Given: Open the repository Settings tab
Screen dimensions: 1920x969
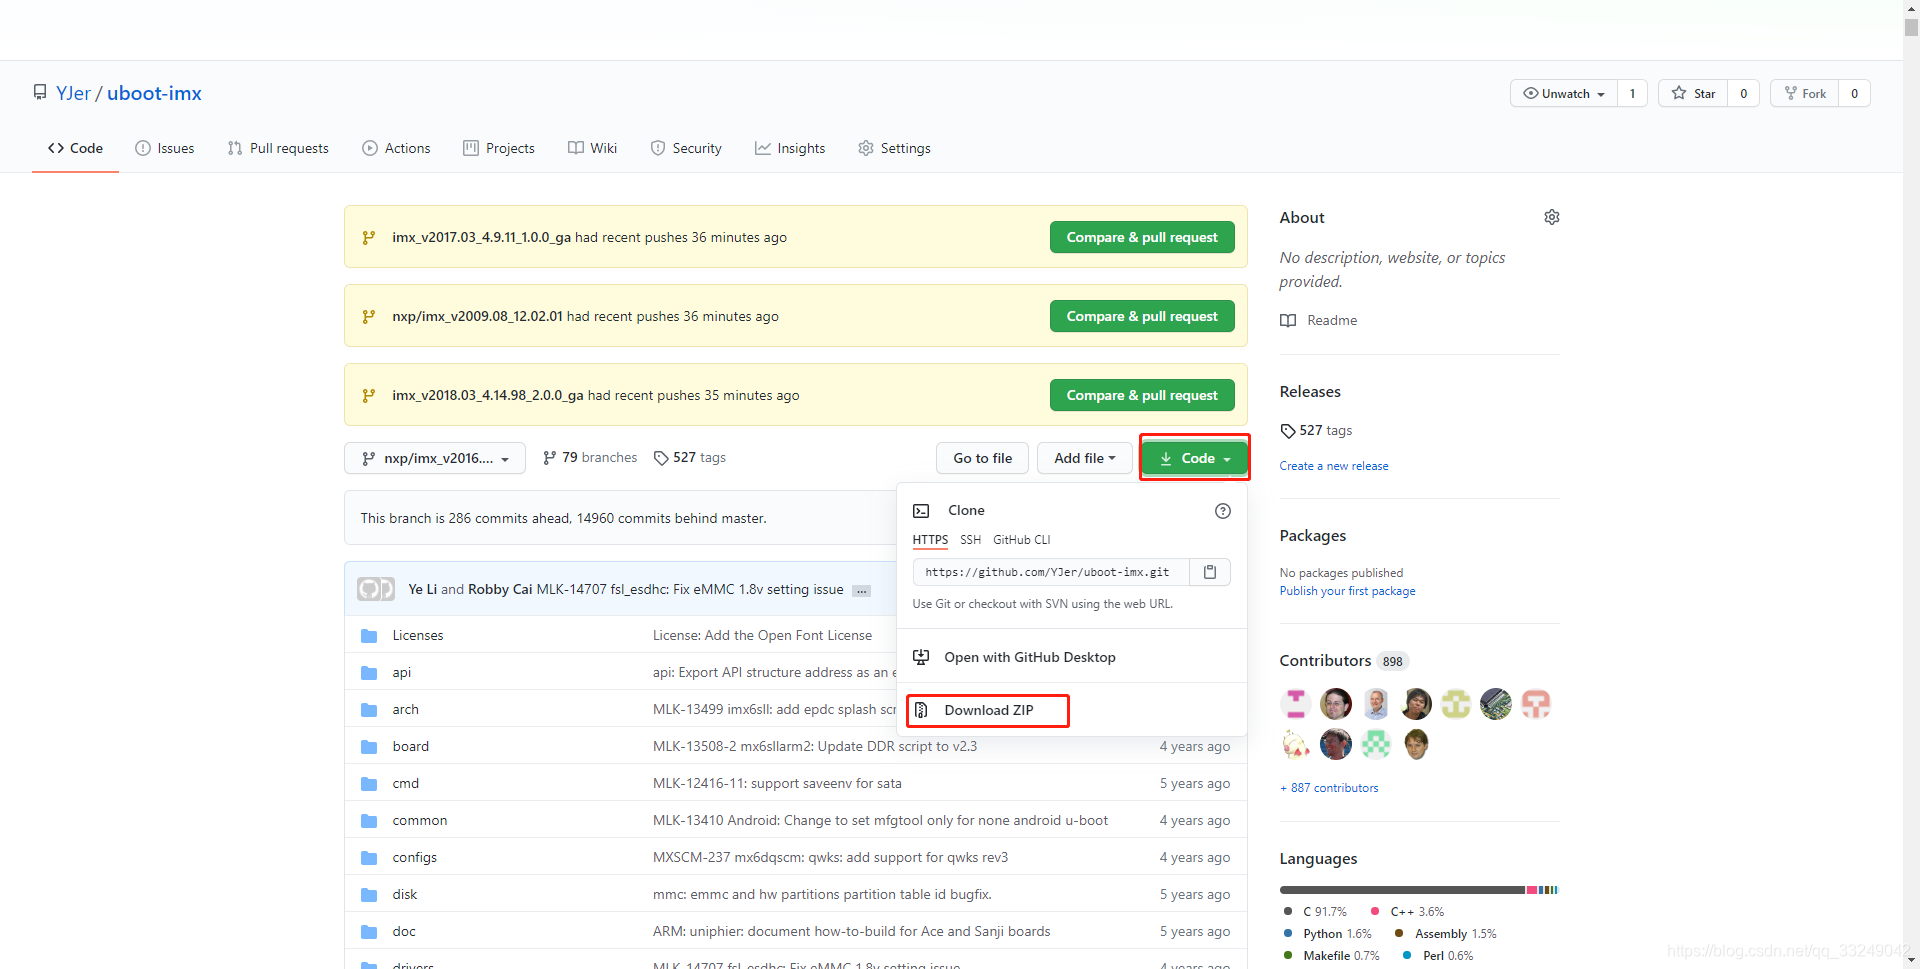Looking at the screenshot, I should [x=894, y=148].
